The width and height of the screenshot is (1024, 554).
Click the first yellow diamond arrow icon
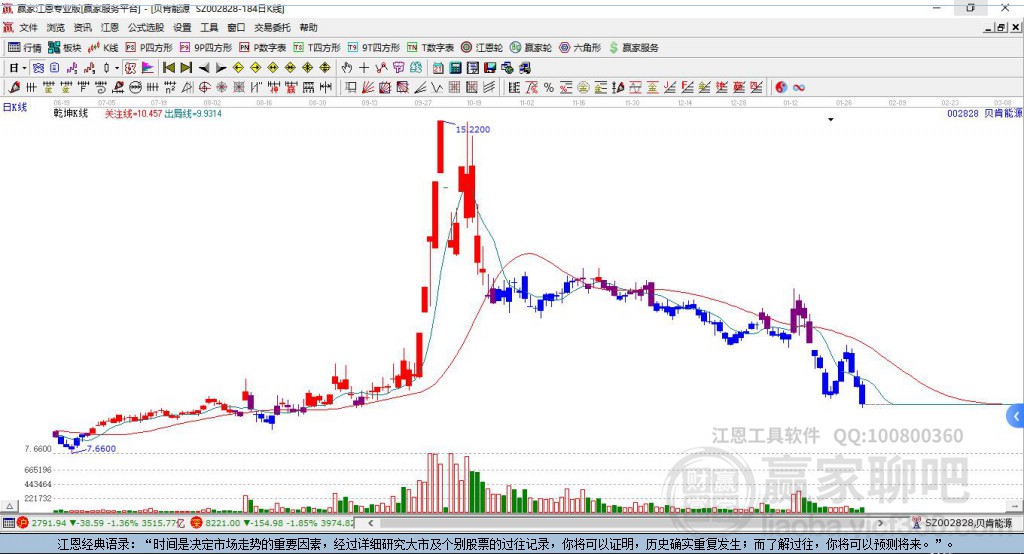(238, 68)
